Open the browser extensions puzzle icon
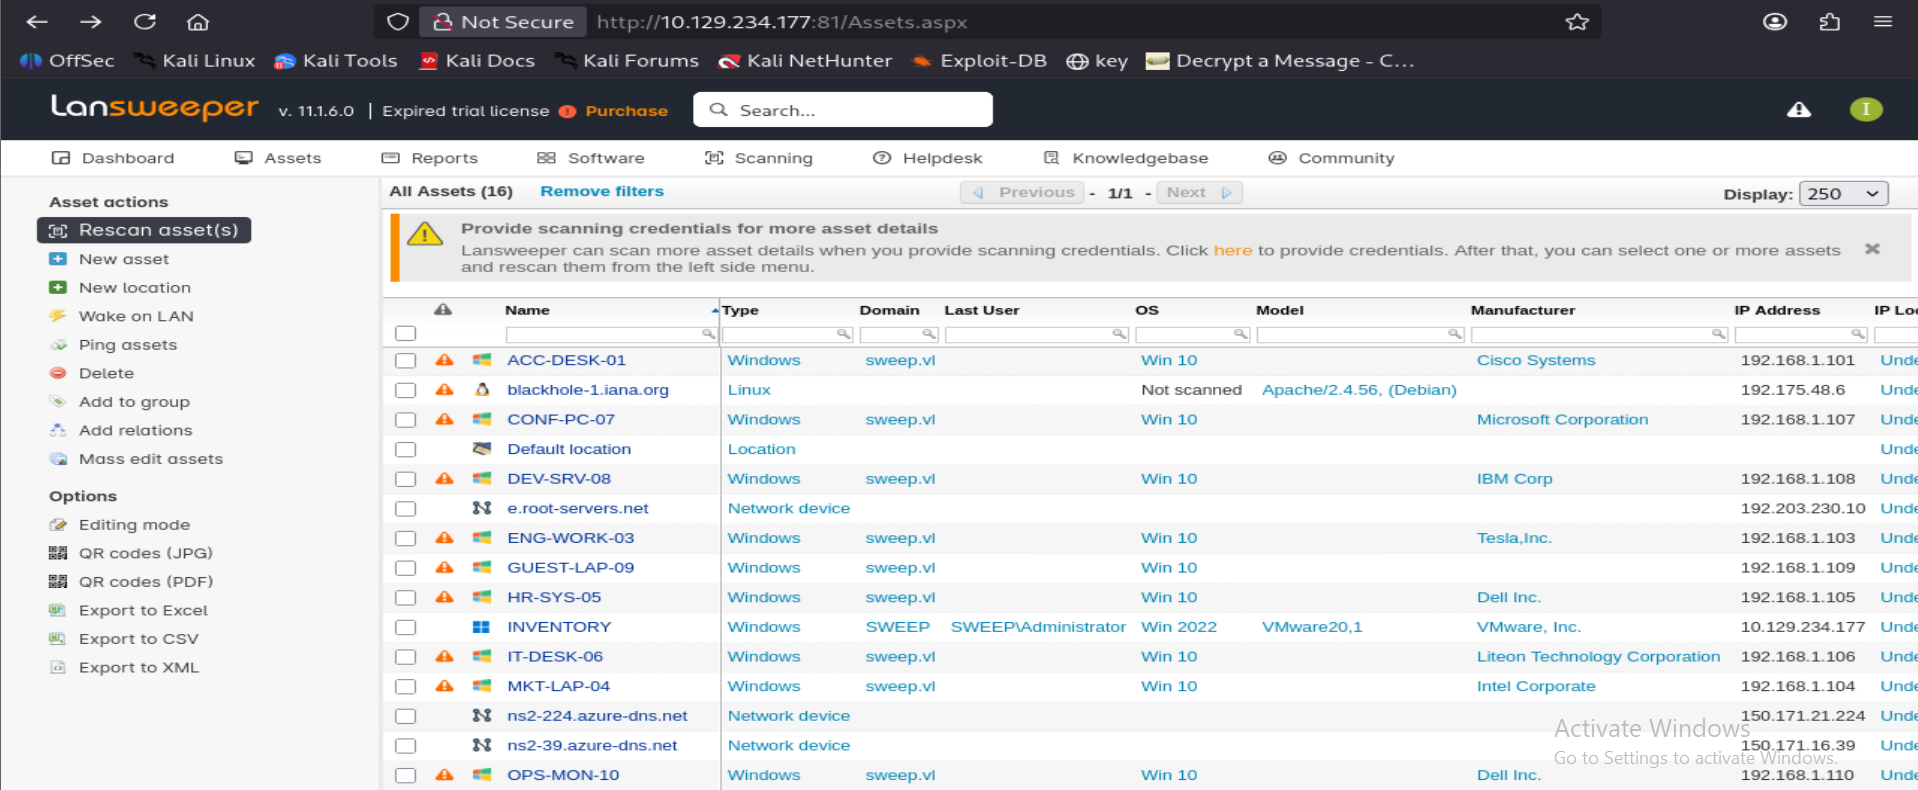 click(1829, 22)
